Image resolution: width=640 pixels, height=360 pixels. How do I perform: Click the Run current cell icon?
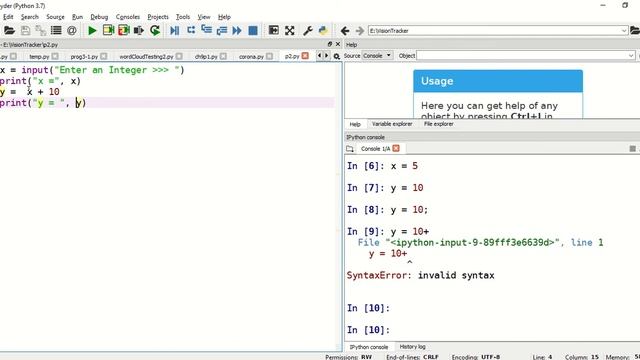(108, 31)
